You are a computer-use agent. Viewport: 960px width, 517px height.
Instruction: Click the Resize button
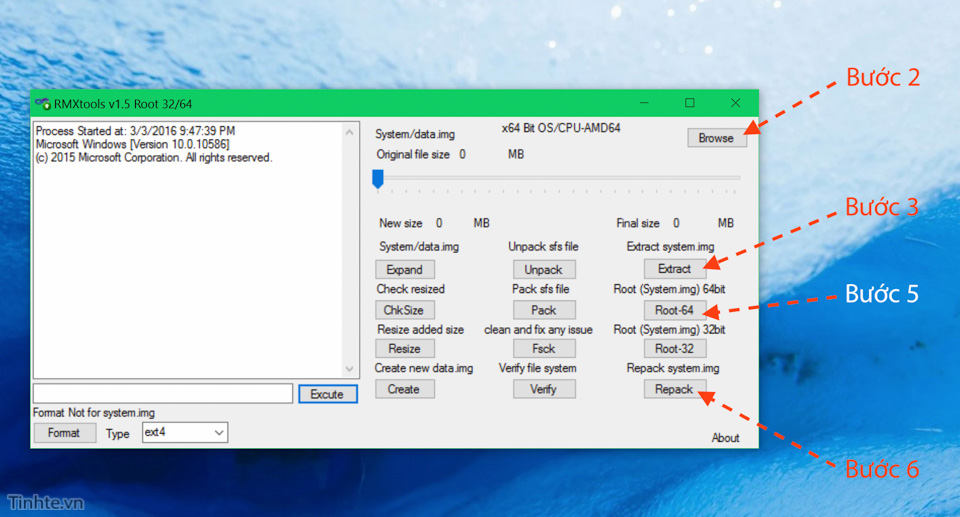pos(405,349)
